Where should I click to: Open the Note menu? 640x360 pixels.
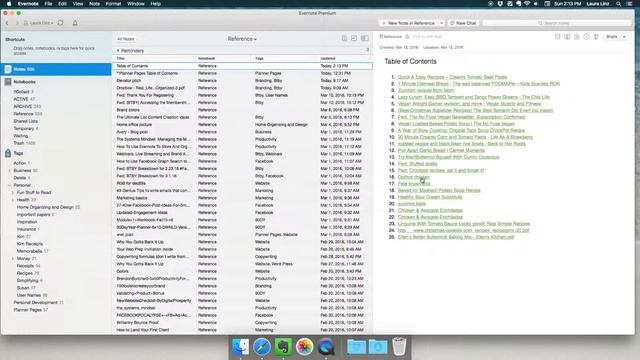point(94,4)
